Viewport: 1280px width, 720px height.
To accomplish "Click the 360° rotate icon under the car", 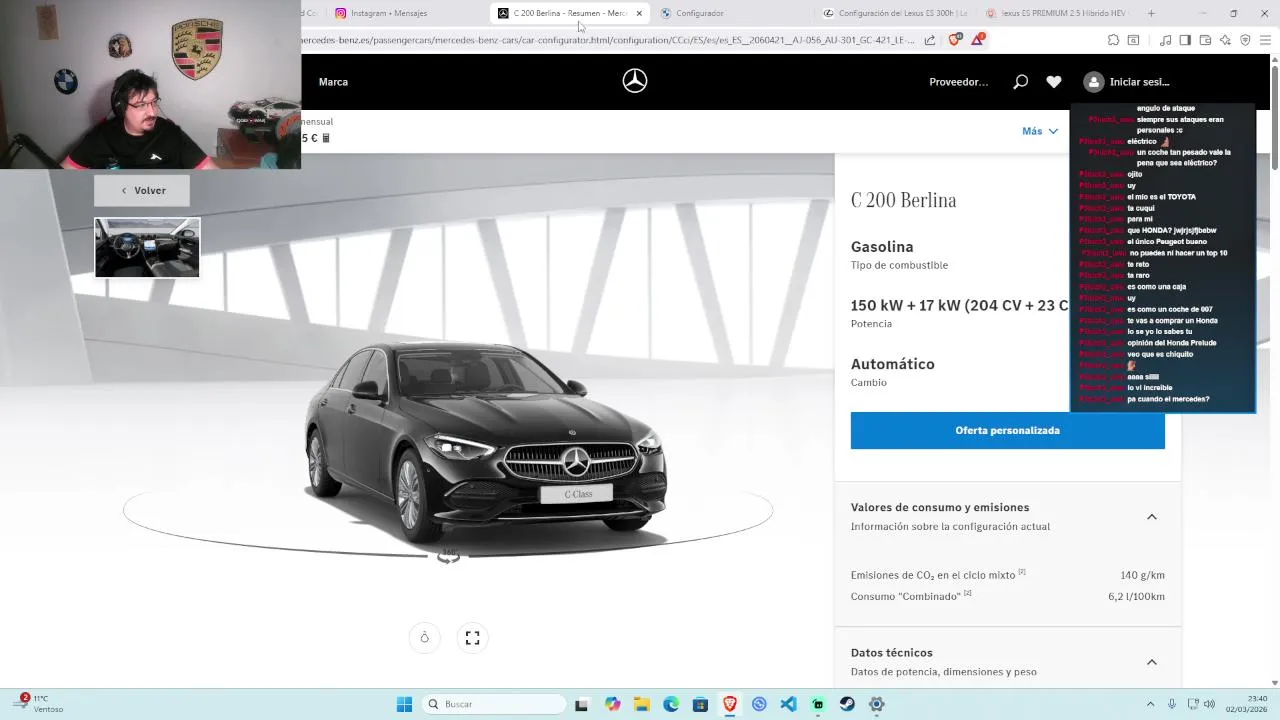I will point(448,556).
